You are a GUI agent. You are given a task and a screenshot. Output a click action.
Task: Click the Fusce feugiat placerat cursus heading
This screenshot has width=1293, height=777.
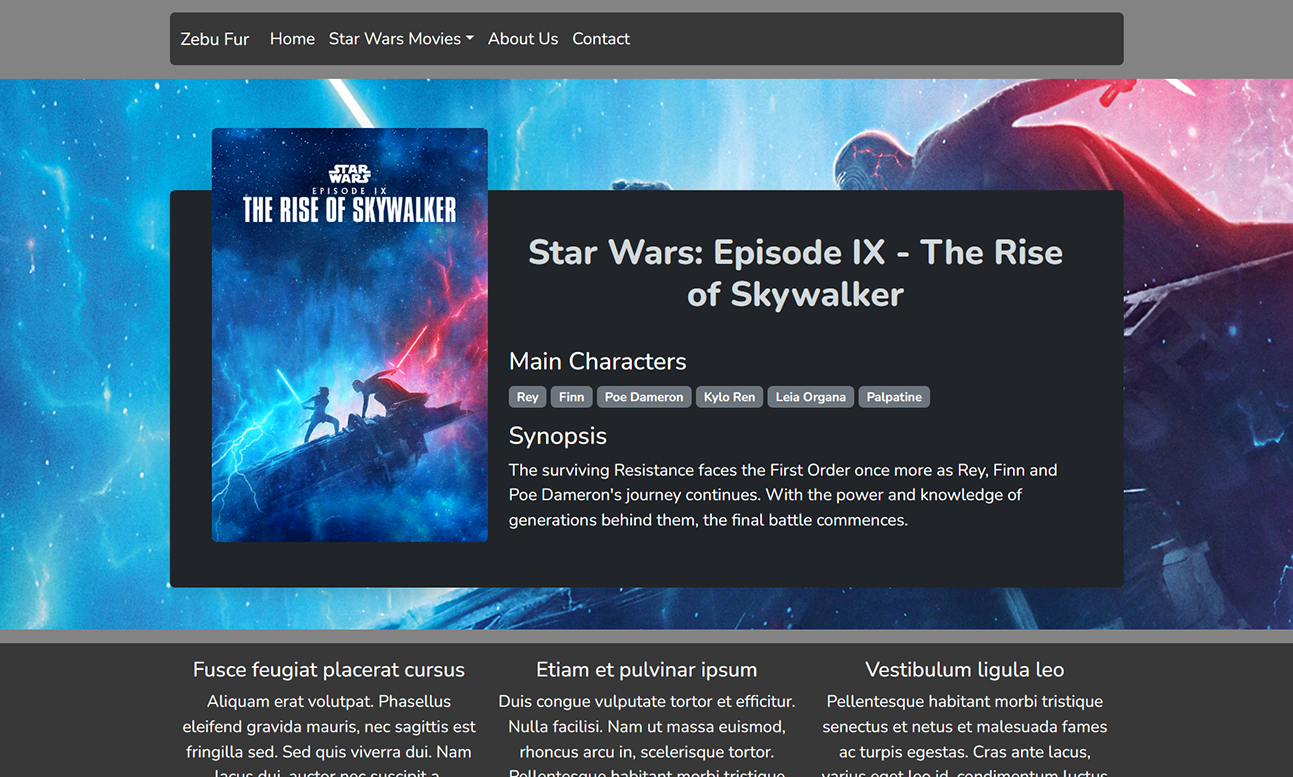click(x=329, y=670)
